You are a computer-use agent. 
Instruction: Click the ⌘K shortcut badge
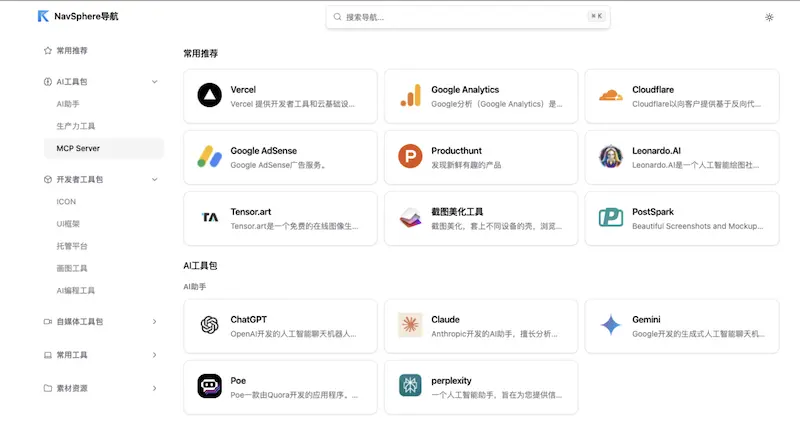pyautogui.click(x=596, y=16)
